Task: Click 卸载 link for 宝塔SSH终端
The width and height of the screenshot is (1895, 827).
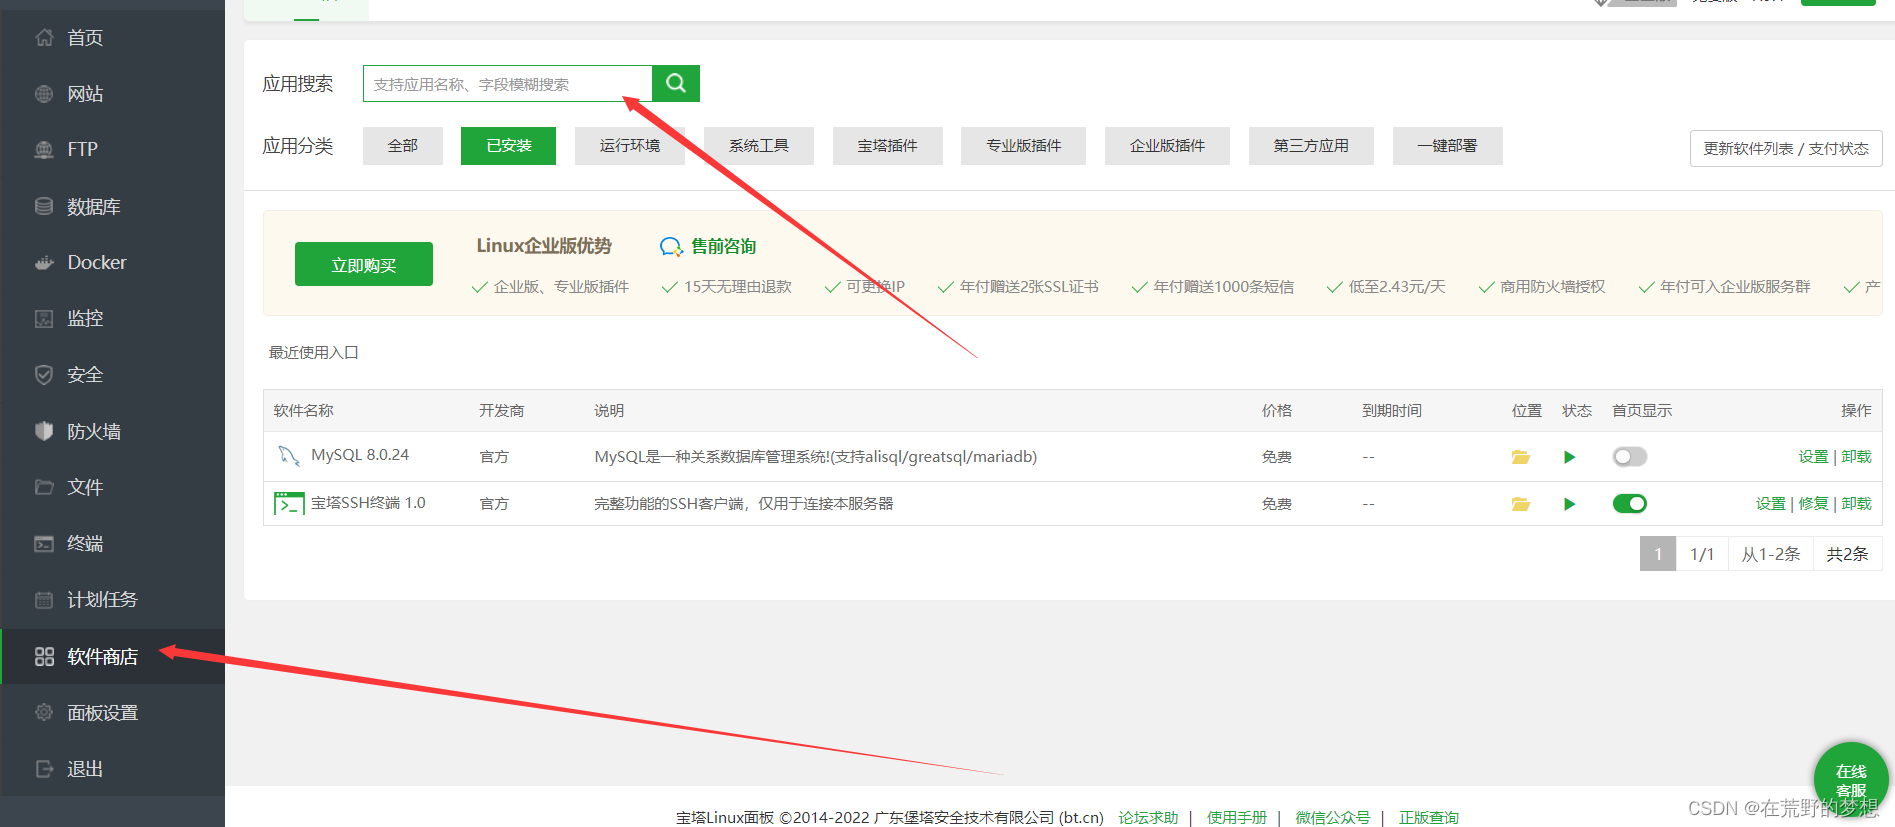Action: point(1856,504)
